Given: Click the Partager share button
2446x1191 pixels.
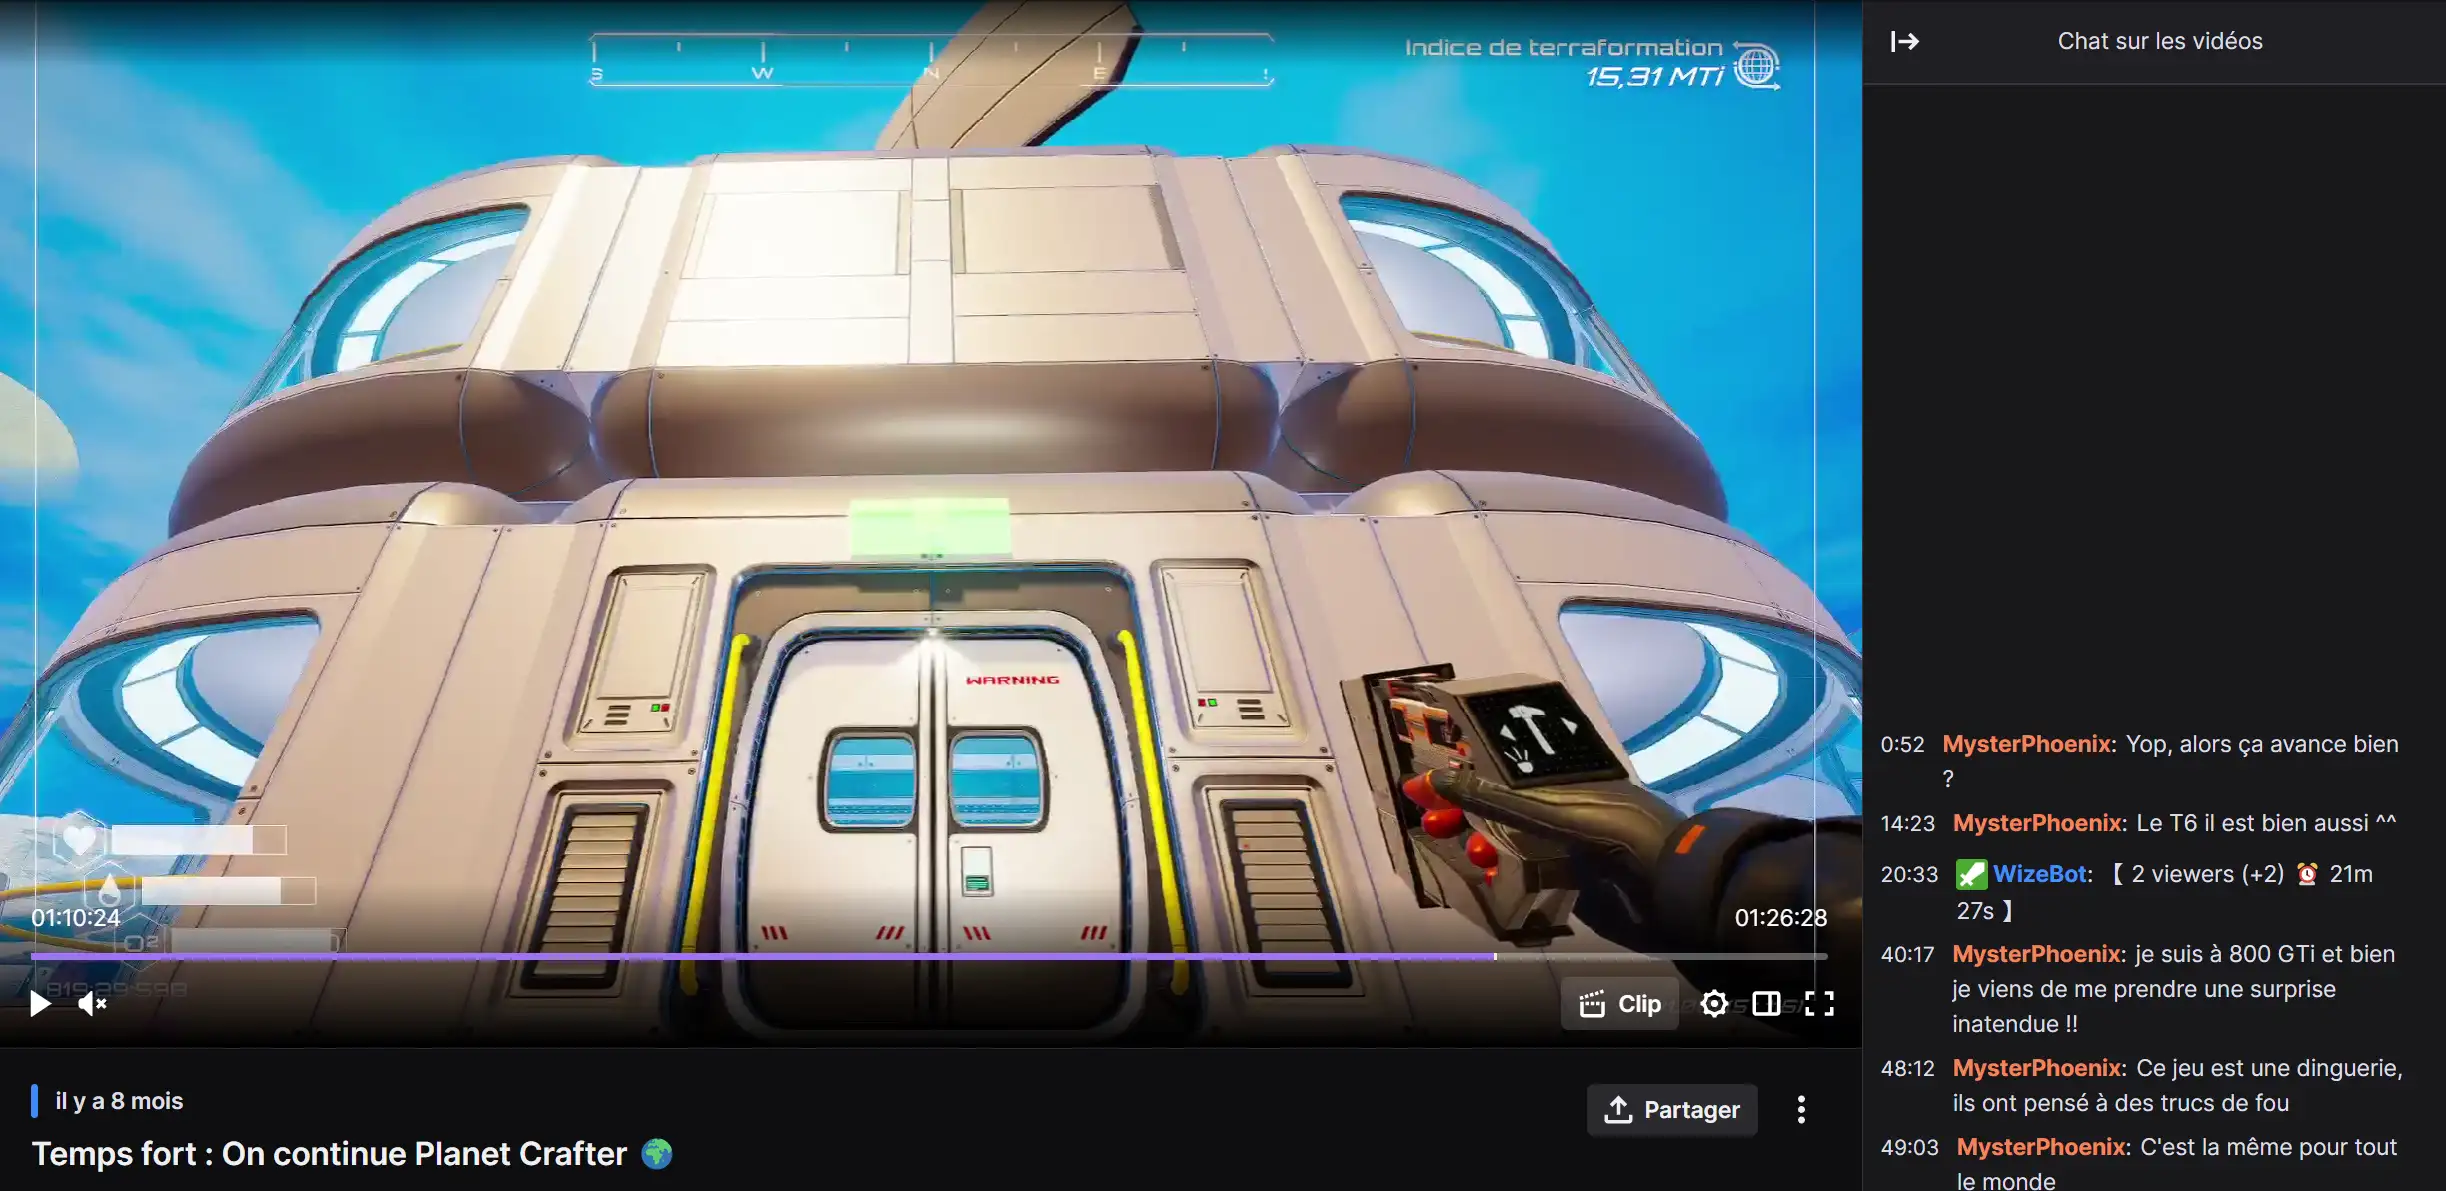Looking at the screenshot, I should [1672, 1110].
